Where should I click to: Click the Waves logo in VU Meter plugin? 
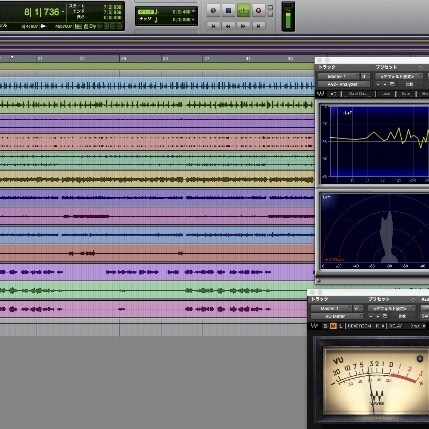314,326
